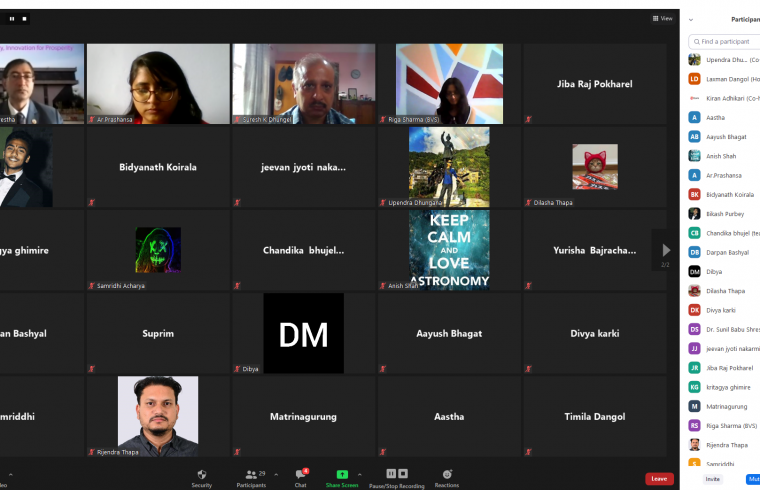The image size is (760, 490).
Task: Select Ar.Prashansa video tile
Action: pyautogui.click(x=158, y=84)
